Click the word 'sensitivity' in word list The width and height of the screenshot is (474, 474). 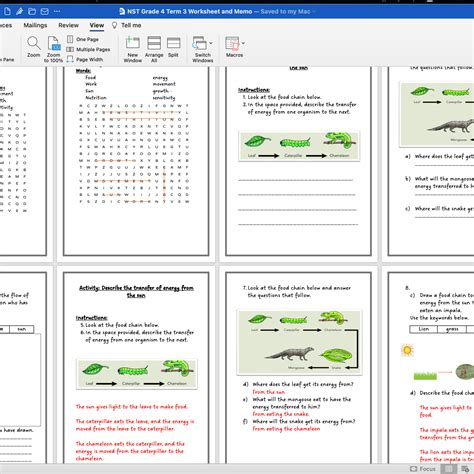pos(164,98)
